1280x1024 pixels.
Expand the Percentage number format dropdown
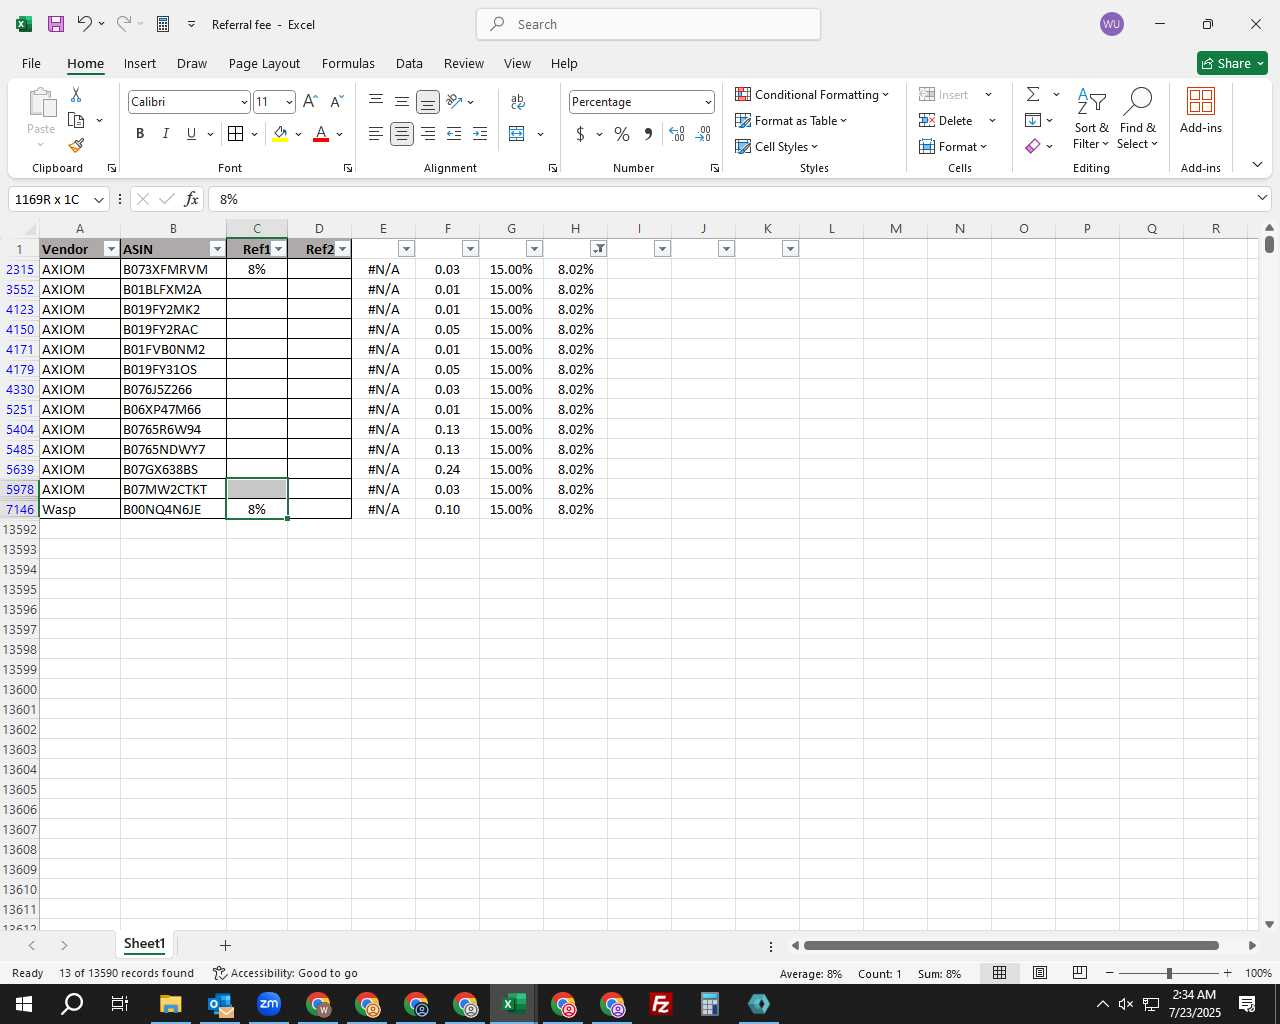pos(708,102)
